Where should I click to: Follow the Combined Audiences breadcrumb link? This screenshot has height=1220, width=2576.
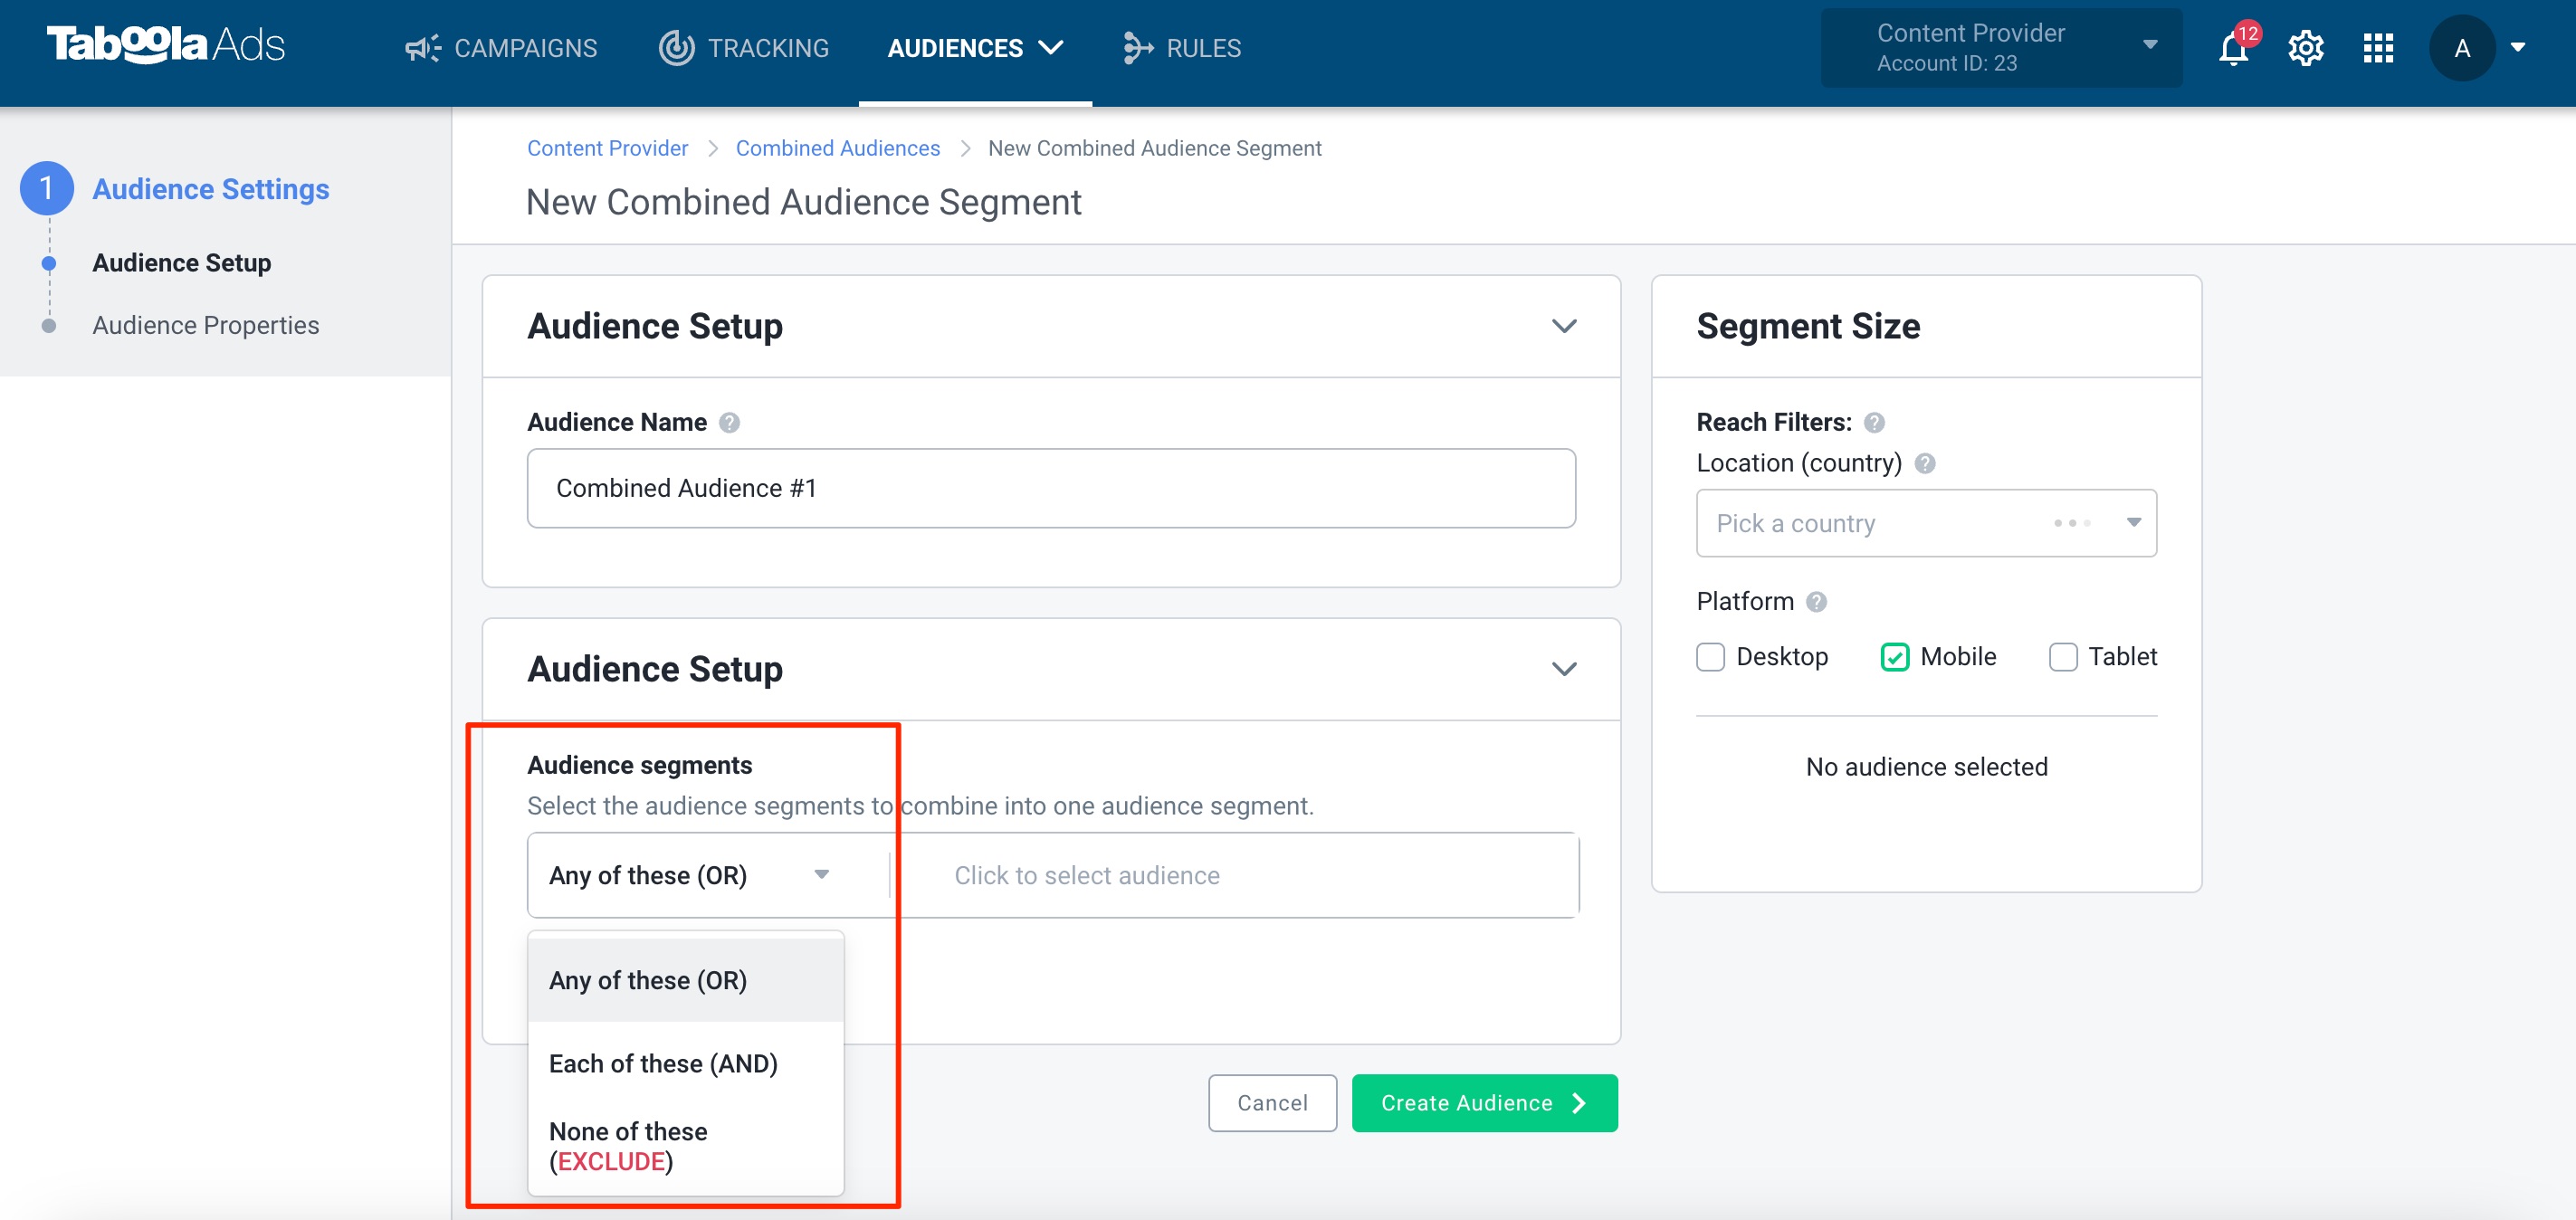[x=837, y=148]
